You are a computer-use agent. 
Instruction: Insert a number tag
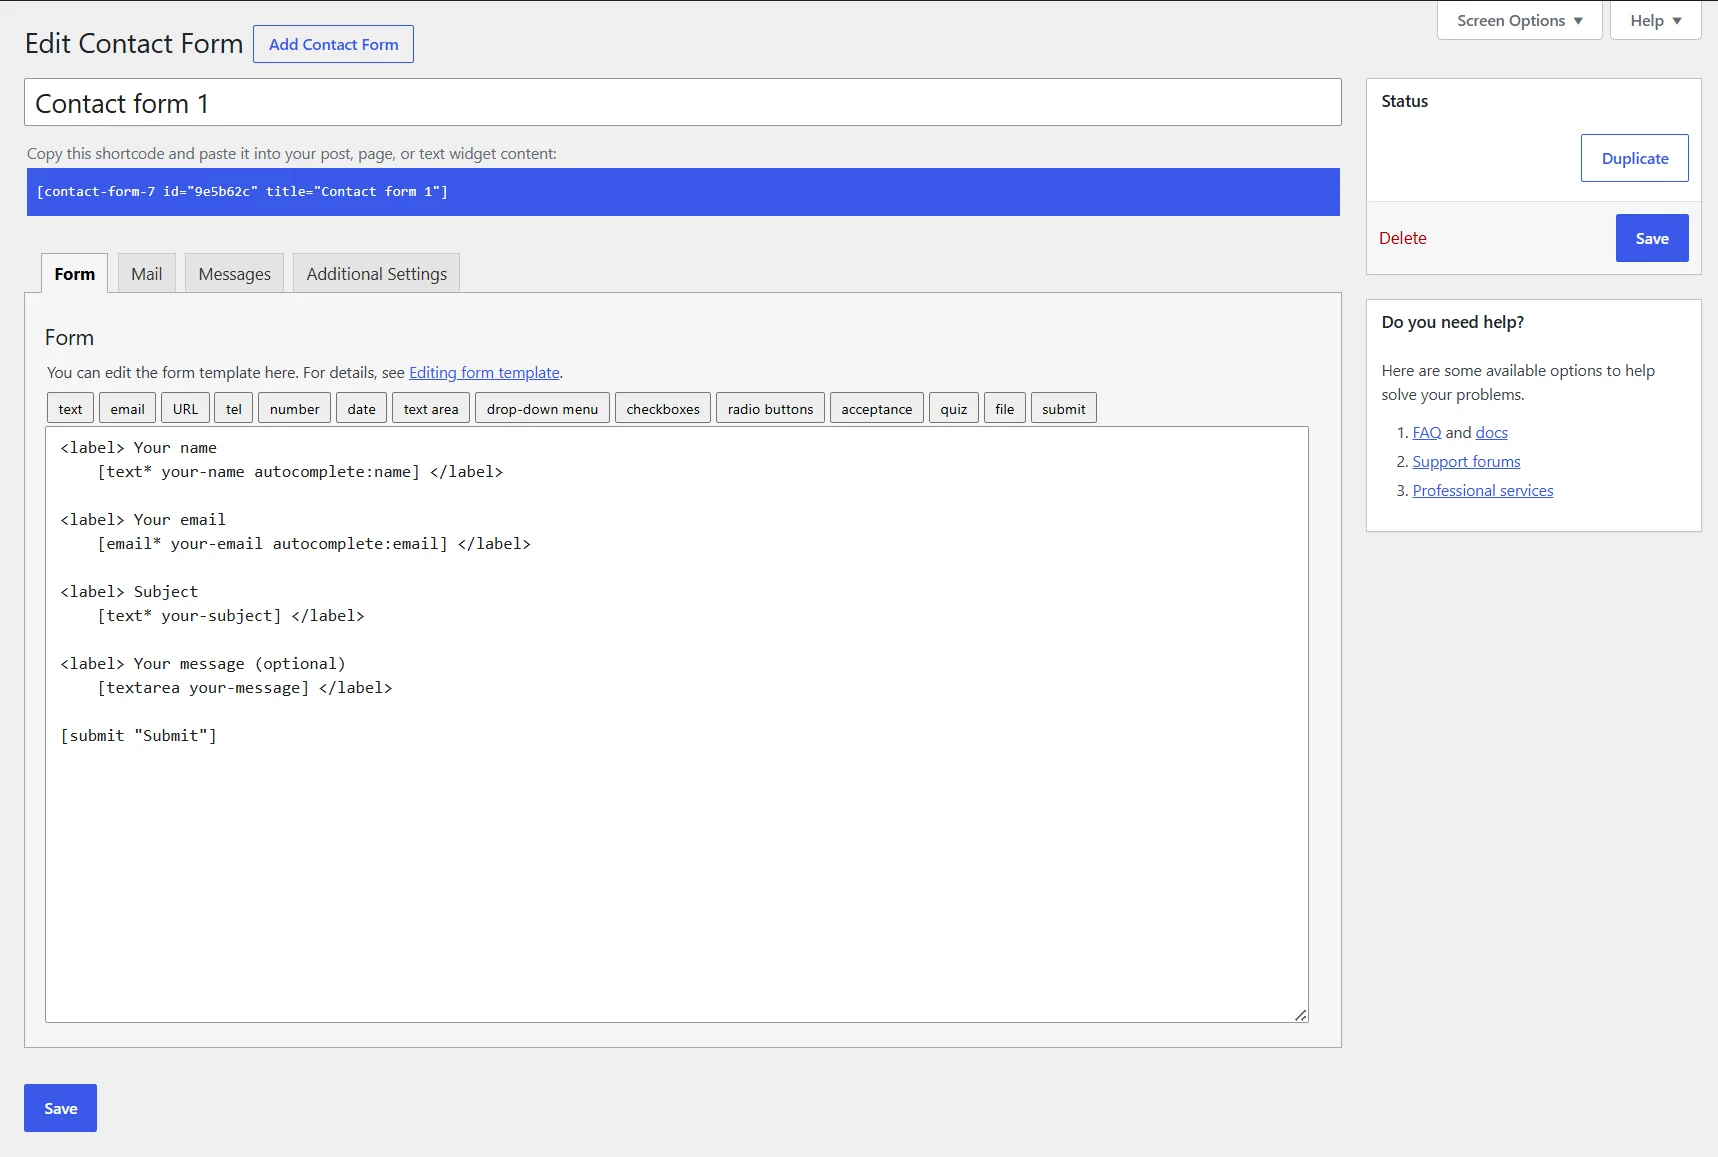tap(295, 408)
